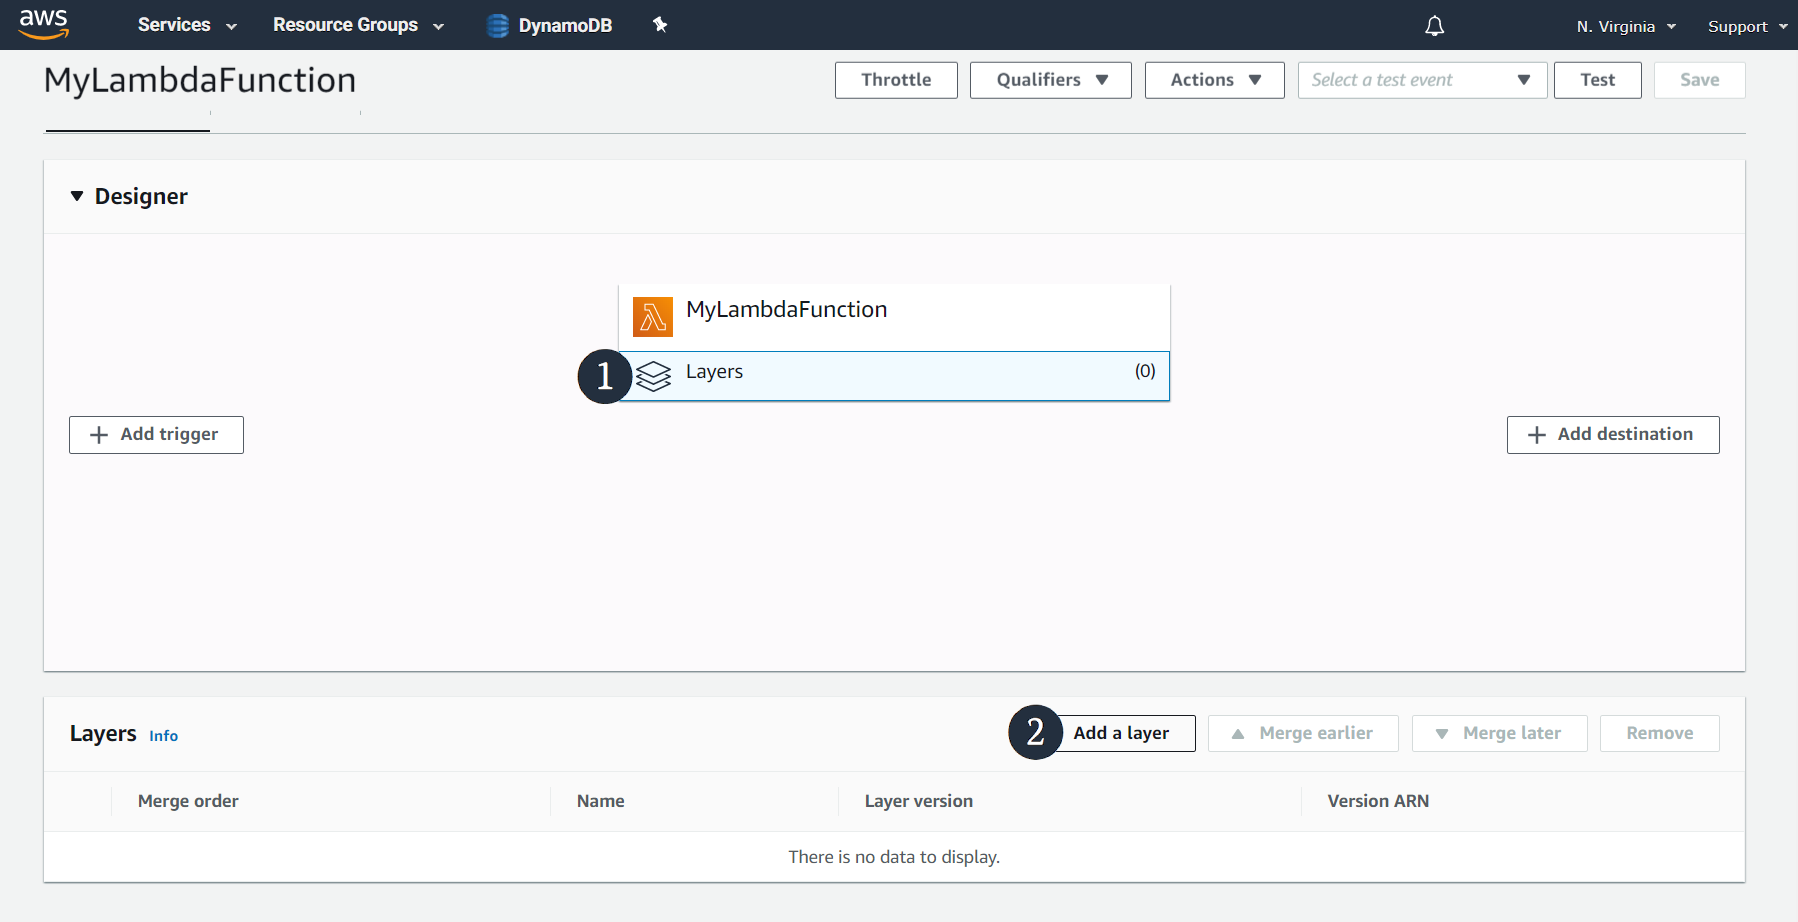Viewport: 1798px width, 922px height.
Task: Click the 'There is no data to display' text
Action: [x=894, y=857]
